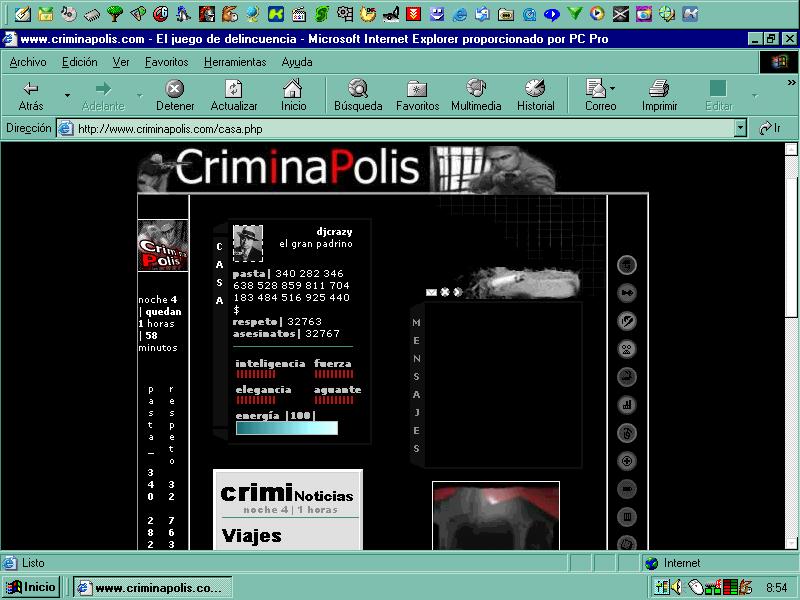The width and height of the screenshot is (800, 600).
Task: Show more toolbar buttons via the » chevron
Action: click(791, 82)
